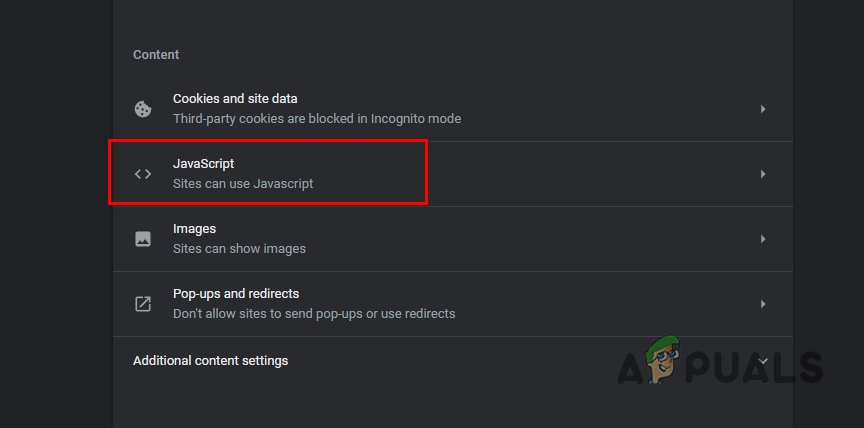
Task: Open the JavaScript settings entry title
Action: tap(203, 164)
